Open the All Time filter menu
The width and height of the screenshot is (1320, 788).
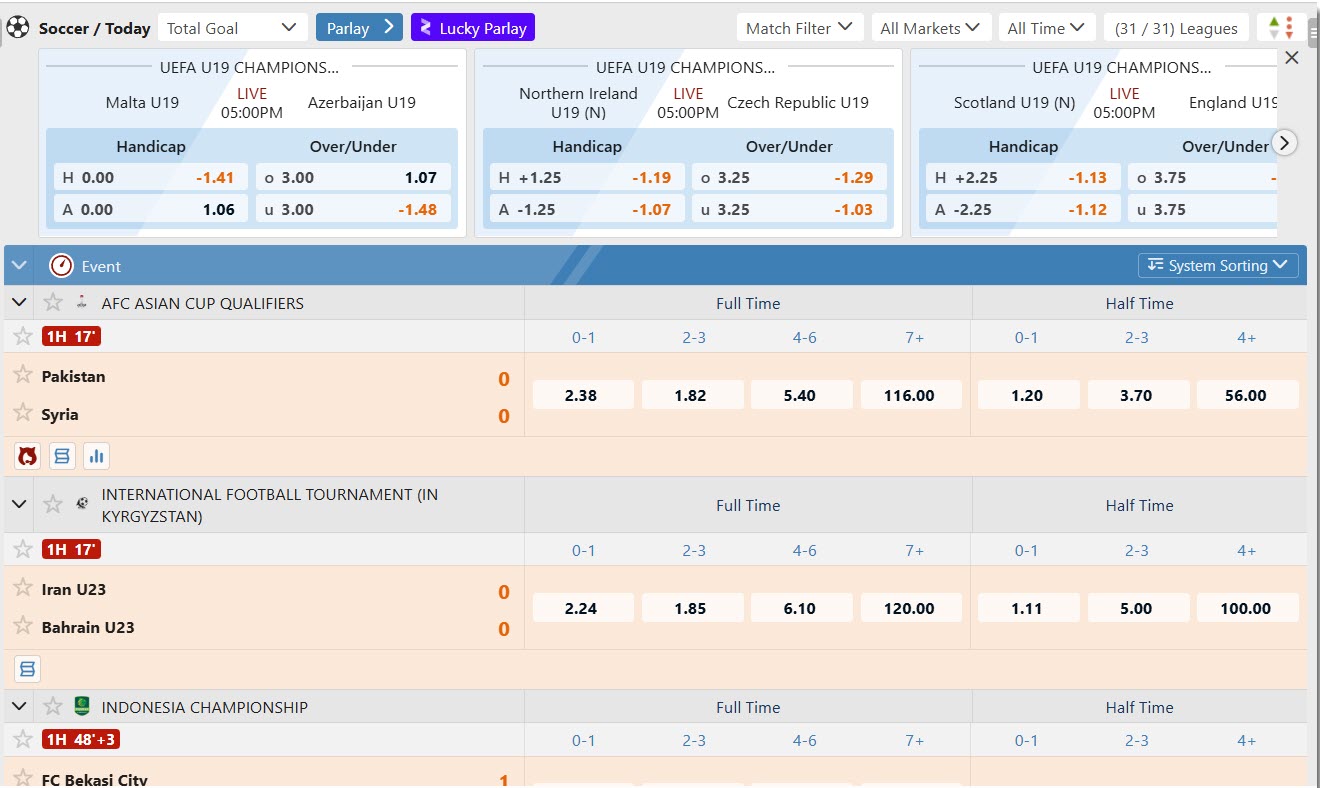coord(1046,28)
